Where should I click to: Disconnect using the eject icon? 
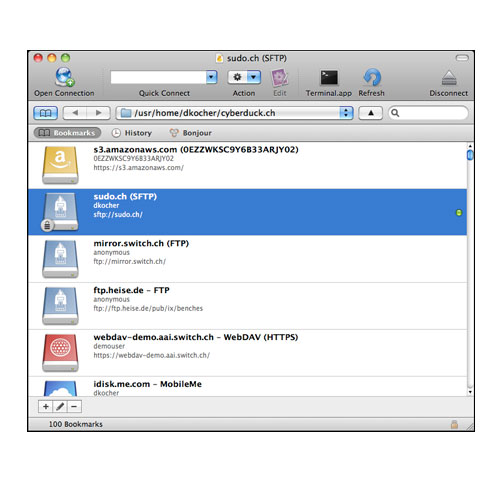point(449,78)
